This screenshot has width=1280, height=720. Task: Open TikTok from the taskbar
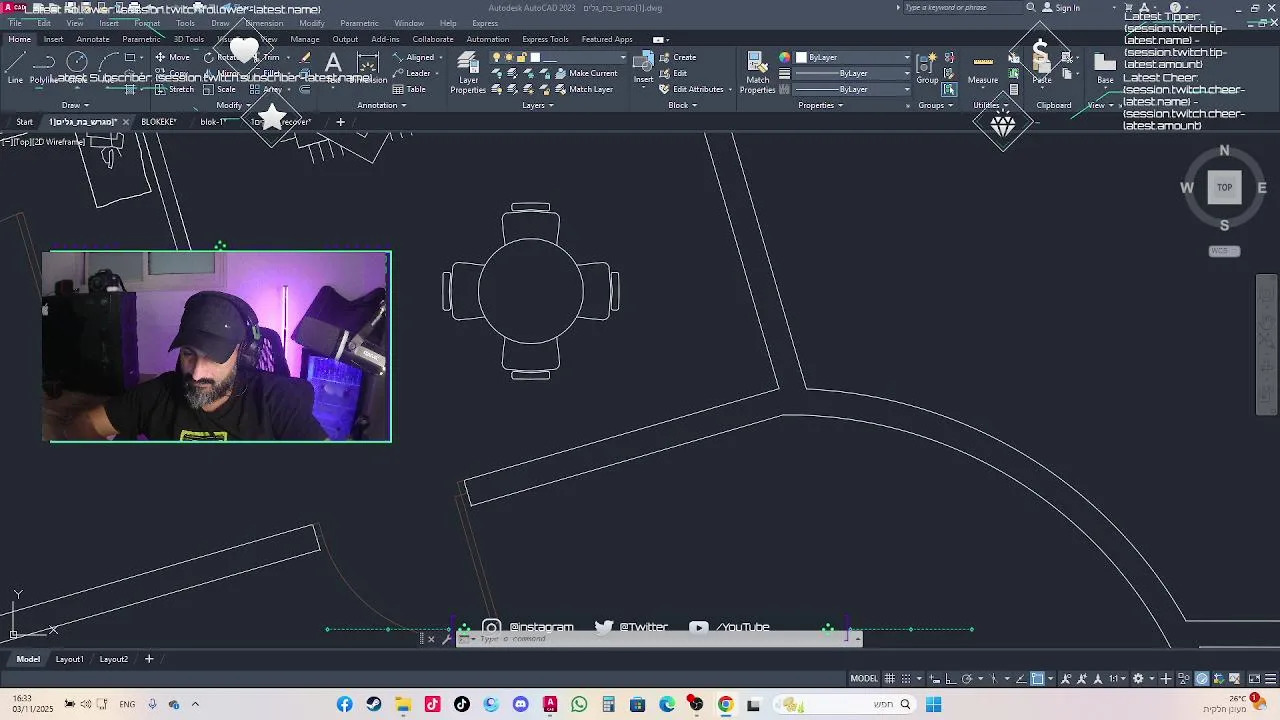coord(461,705)
